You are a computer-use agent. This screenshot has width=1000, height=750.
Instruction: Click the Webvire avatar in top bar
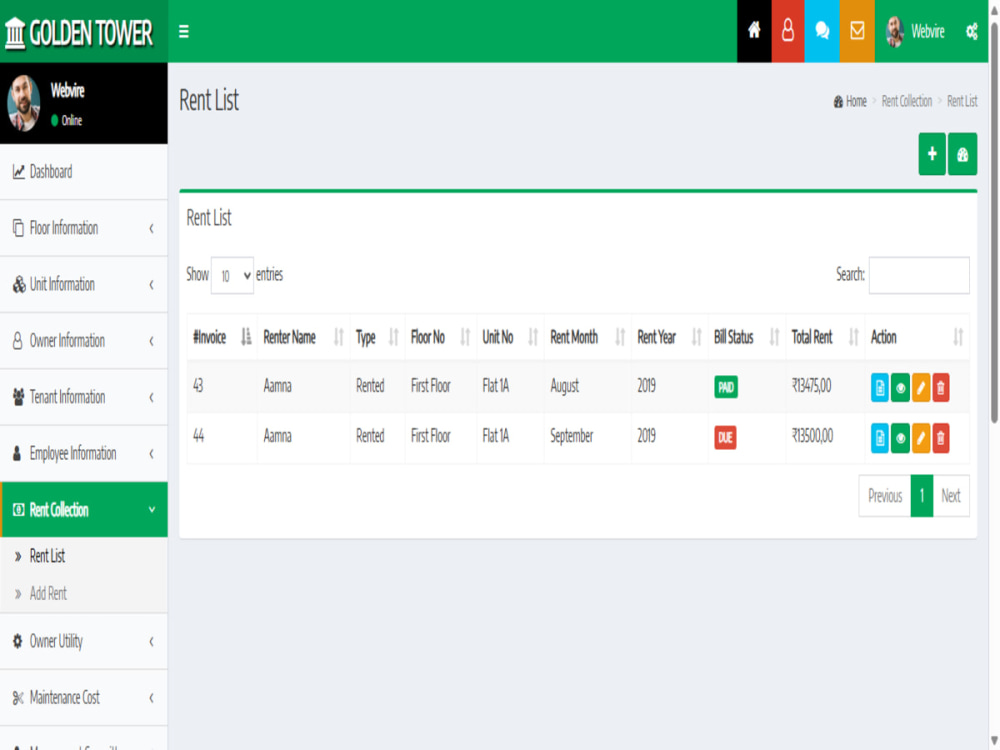tap(895, 31)
